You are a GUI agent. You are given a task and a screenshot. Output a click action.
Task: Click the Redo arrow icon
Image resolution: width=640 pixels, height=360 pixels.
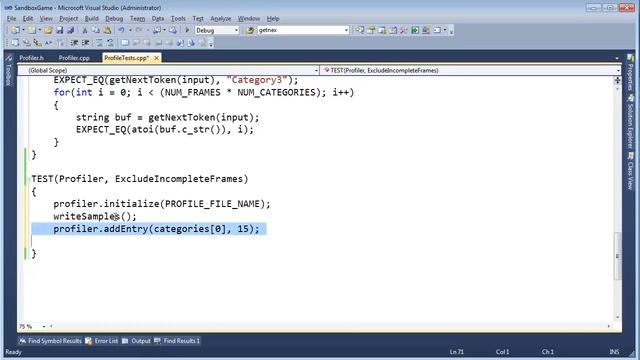pos(139,30)
